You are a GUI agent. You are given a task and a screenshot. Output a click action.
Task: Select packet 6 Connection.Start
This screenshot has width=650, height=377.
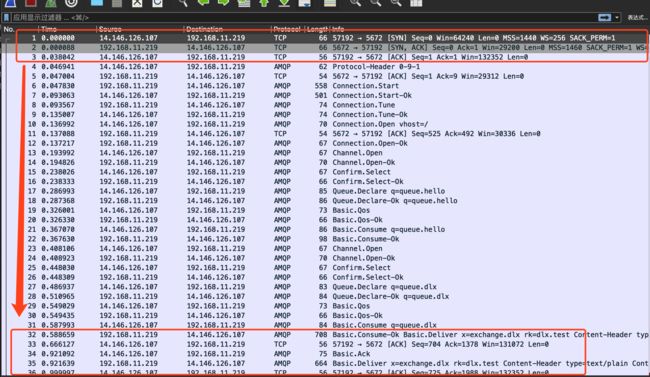(x=325, y=85)
